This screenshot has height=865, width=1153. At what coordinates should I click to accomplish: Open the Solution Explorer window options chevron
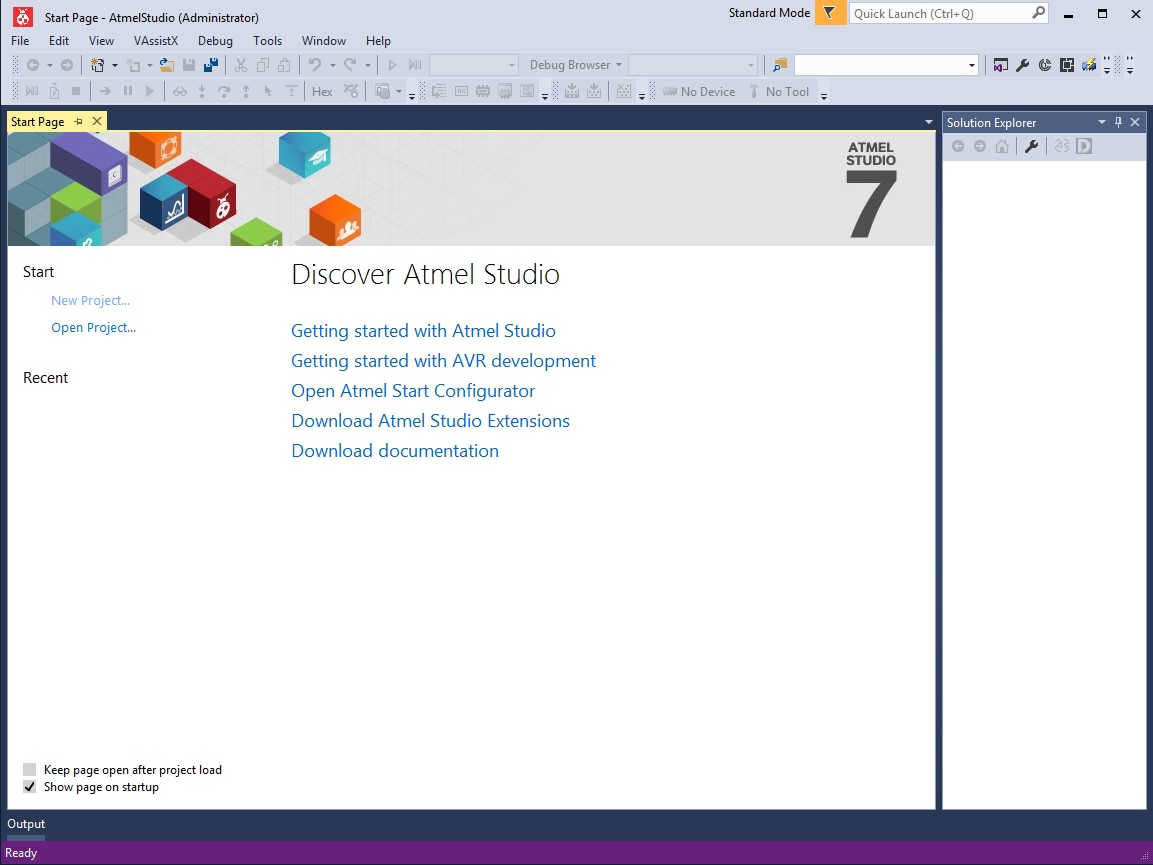(1102, 121)
